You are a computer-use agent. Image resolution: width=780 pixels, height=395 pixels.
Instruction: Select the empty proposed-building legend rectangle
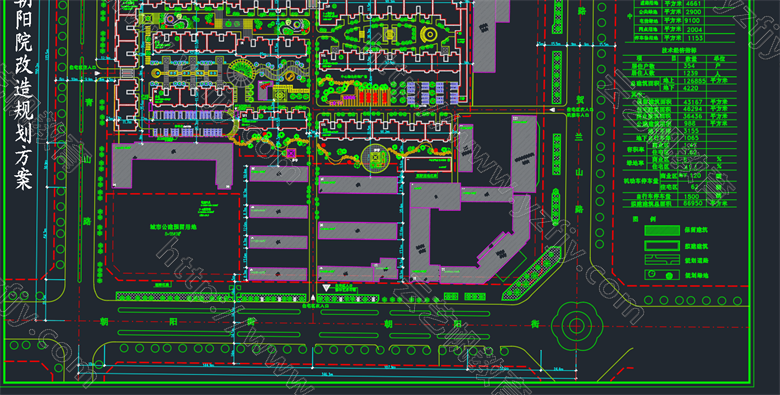662,245
